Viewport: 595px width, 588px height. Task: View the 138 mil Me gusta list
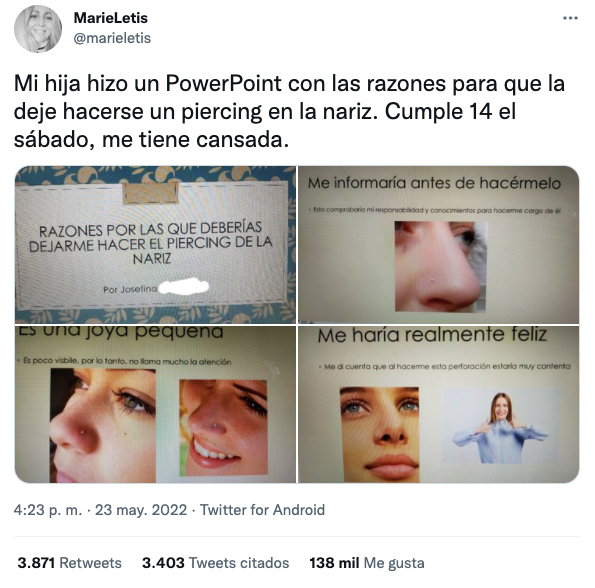click(x=367, y=563)
